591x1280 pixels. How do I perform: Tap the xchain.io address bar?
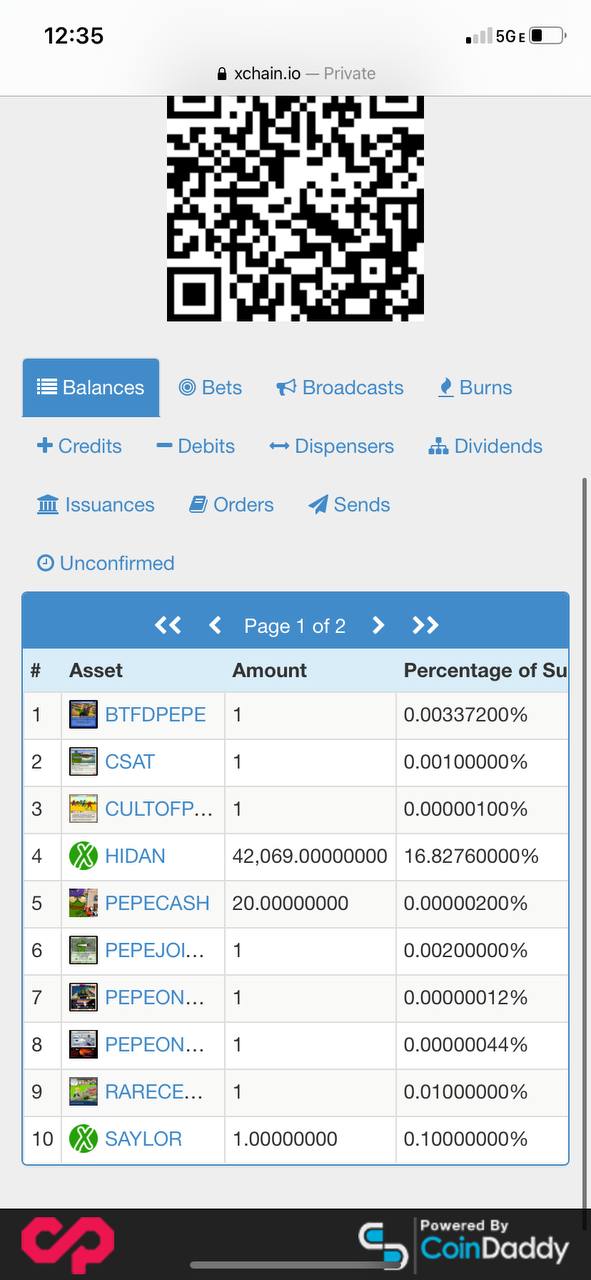tap(295, 73)
